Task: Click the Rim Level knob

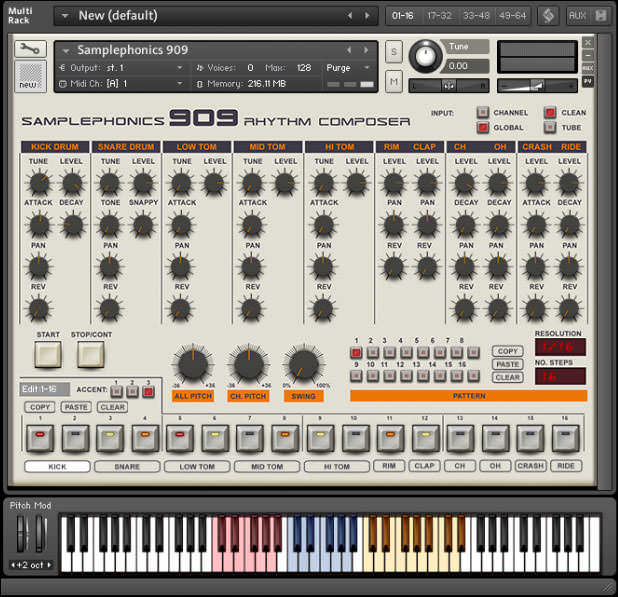Action: (x=394, y=183)
